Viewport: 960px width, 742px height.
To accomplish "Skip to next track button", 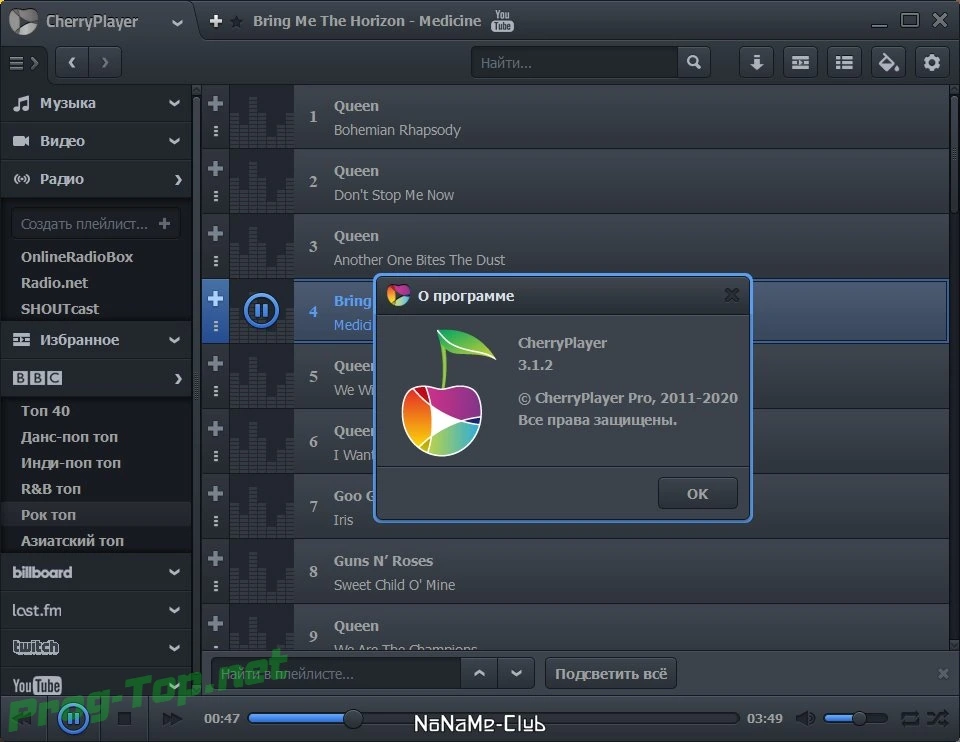I will 172,719.
